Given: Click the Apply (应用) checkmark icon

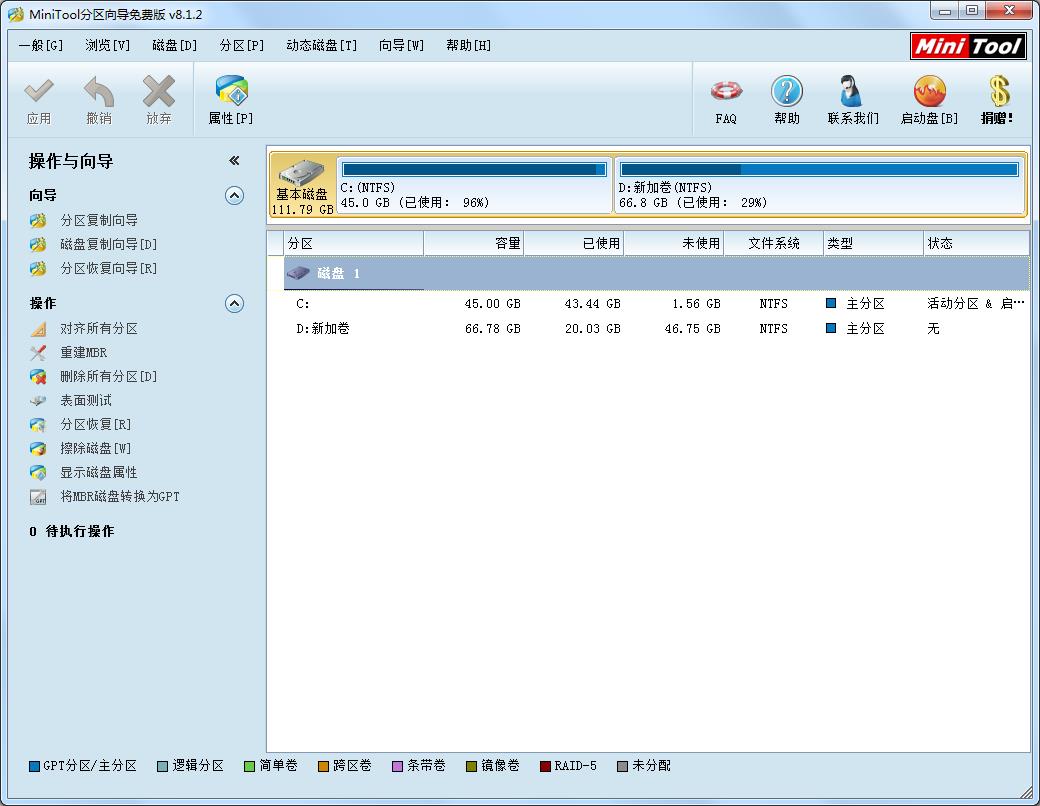Looking at the screenshot, I should [38, 92].
